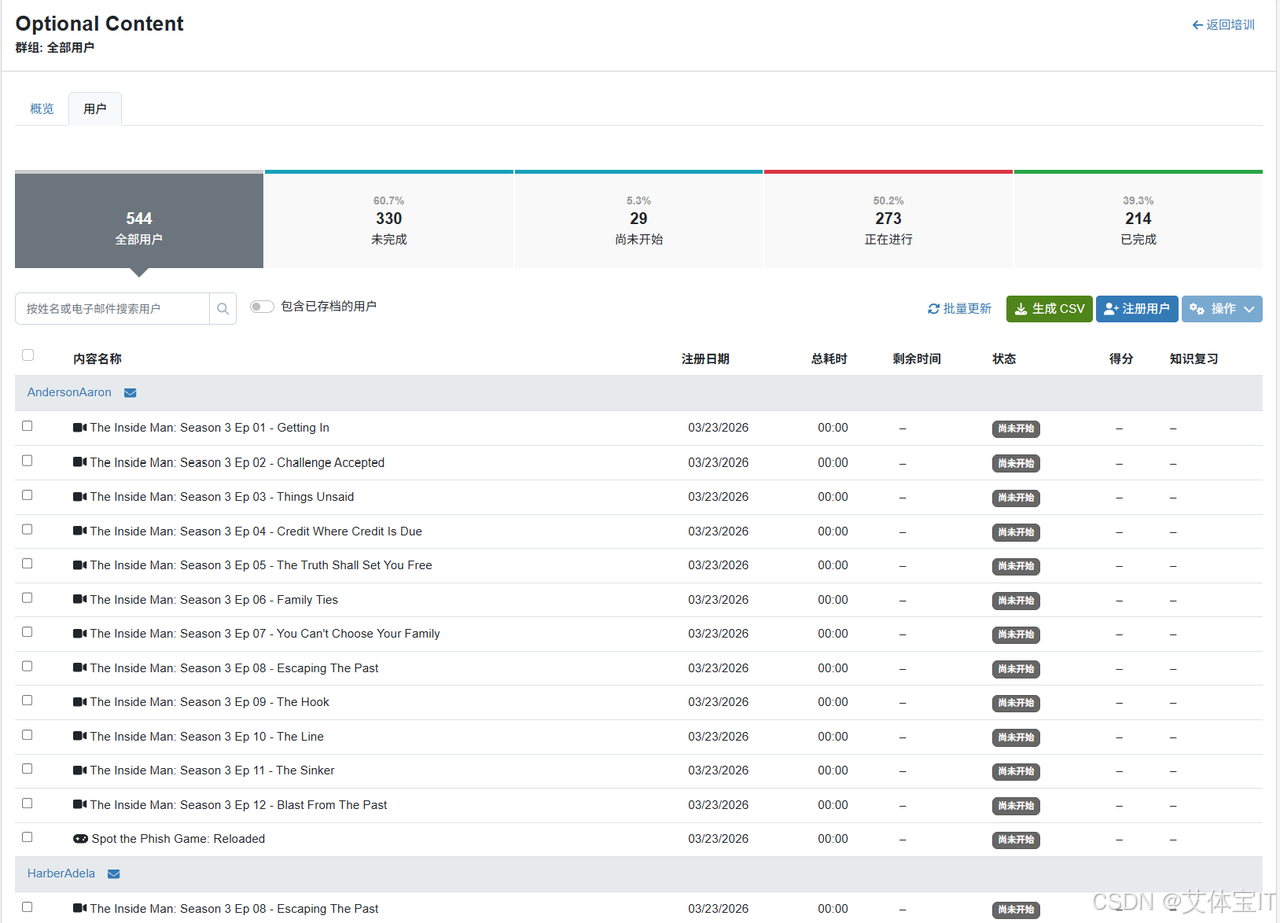Click the search magnifier icon button
The width and height of the screenshot is (1280, 923).
(x=223, y=309)
